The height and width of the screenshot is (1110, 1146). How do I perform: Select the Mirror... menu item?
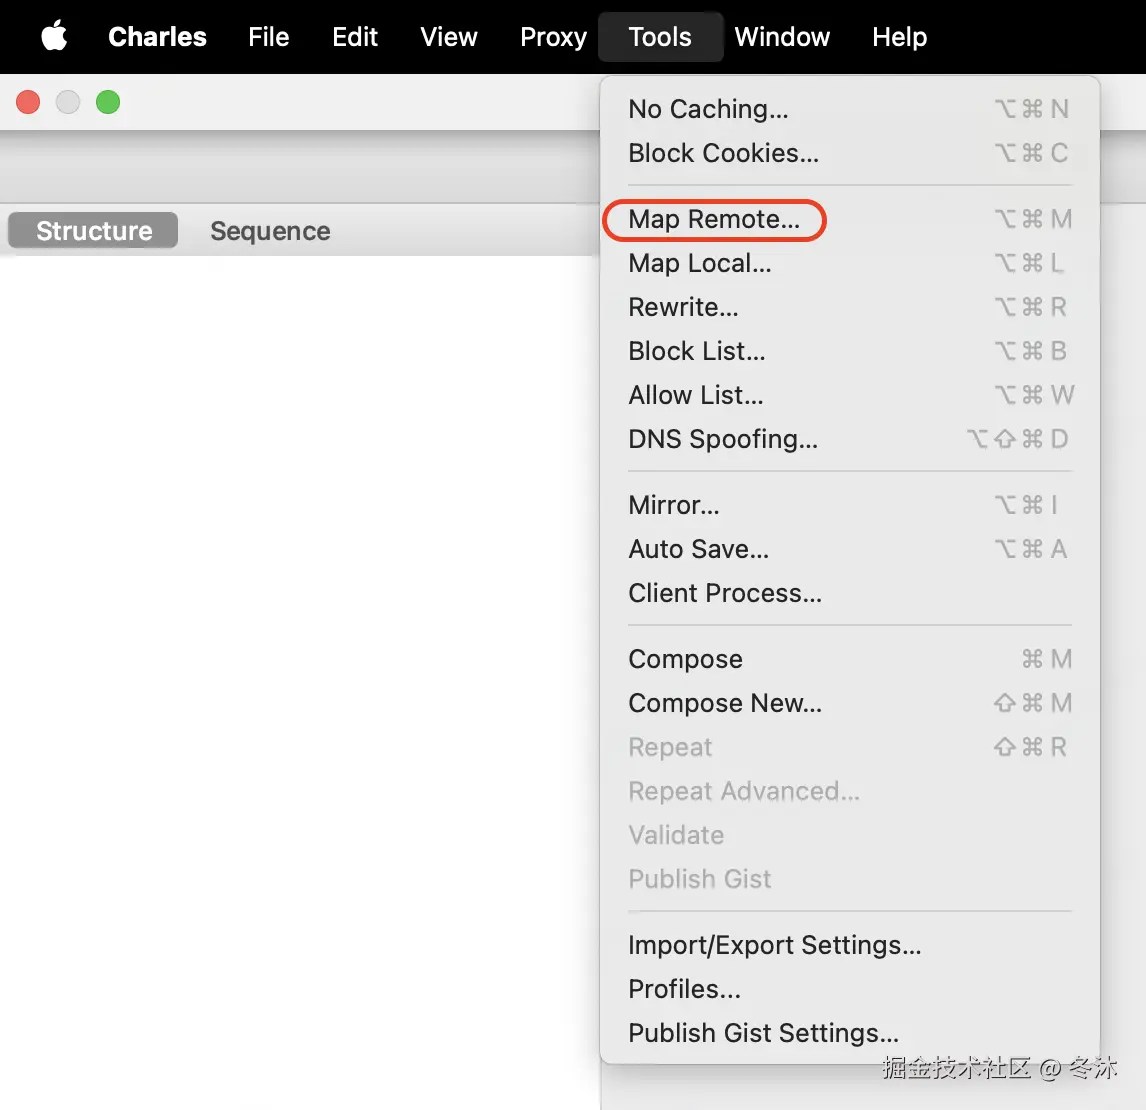click(x=849, y=505)
